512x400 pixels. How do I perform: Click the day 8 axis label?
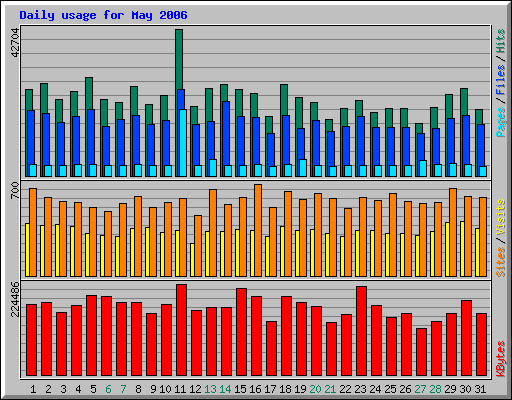coord(138,389)
